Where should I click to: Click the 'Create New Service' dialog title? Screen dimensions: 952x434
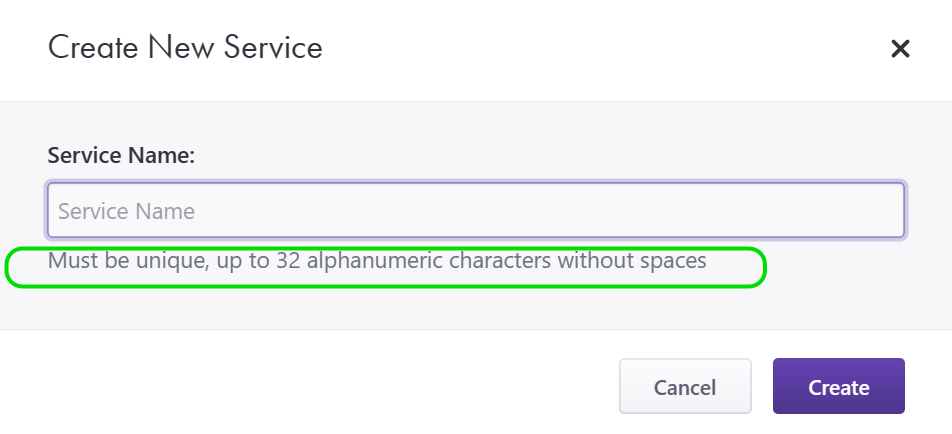[x=185, y=47]
